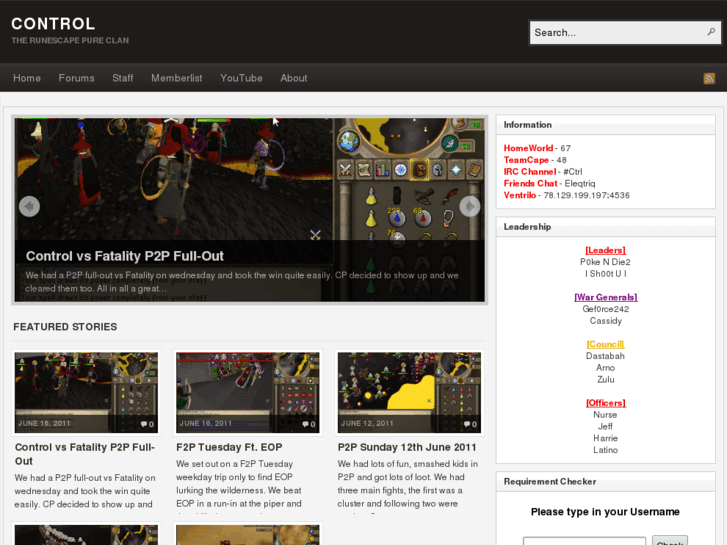Viewport: 727px width, 545px height.
Task: Open the Forums menu item
Action: (77, 78)
